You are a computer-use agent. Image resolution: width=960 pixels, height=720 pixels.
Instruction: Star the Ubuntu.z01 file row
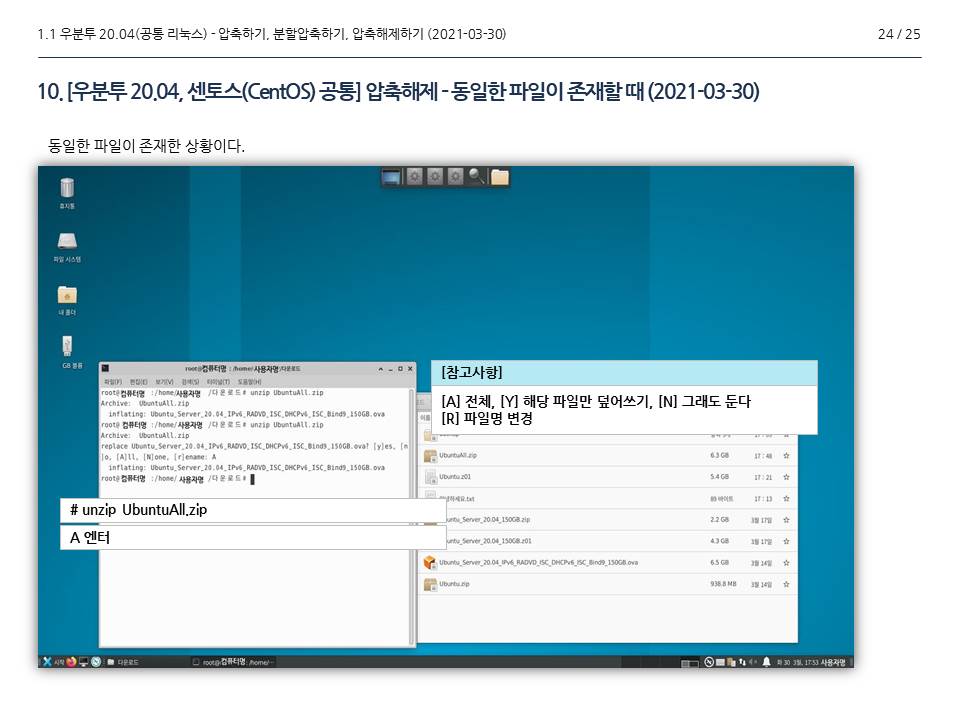coord(786,477)
